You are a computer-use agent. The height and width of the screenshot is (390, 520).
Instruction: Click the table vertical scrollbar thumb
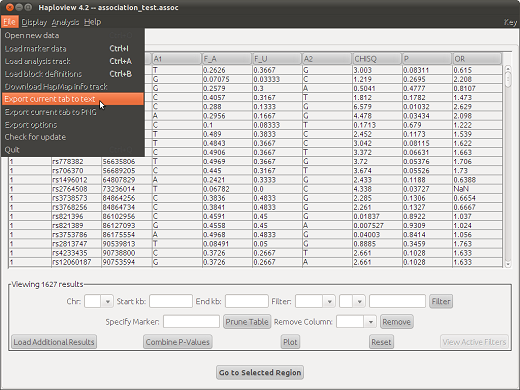[508, 79]
